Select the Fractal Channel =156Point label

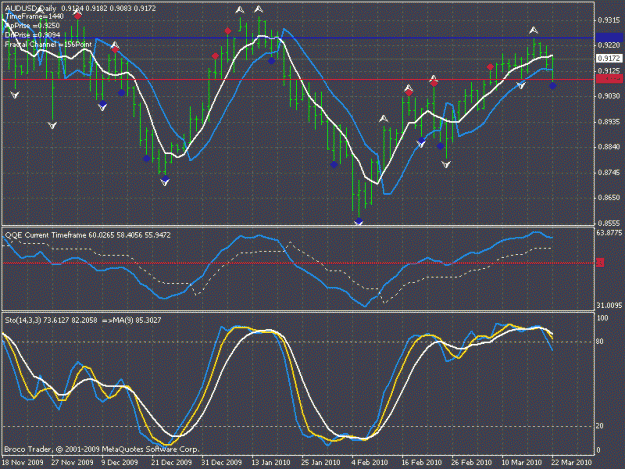[48, 45]
